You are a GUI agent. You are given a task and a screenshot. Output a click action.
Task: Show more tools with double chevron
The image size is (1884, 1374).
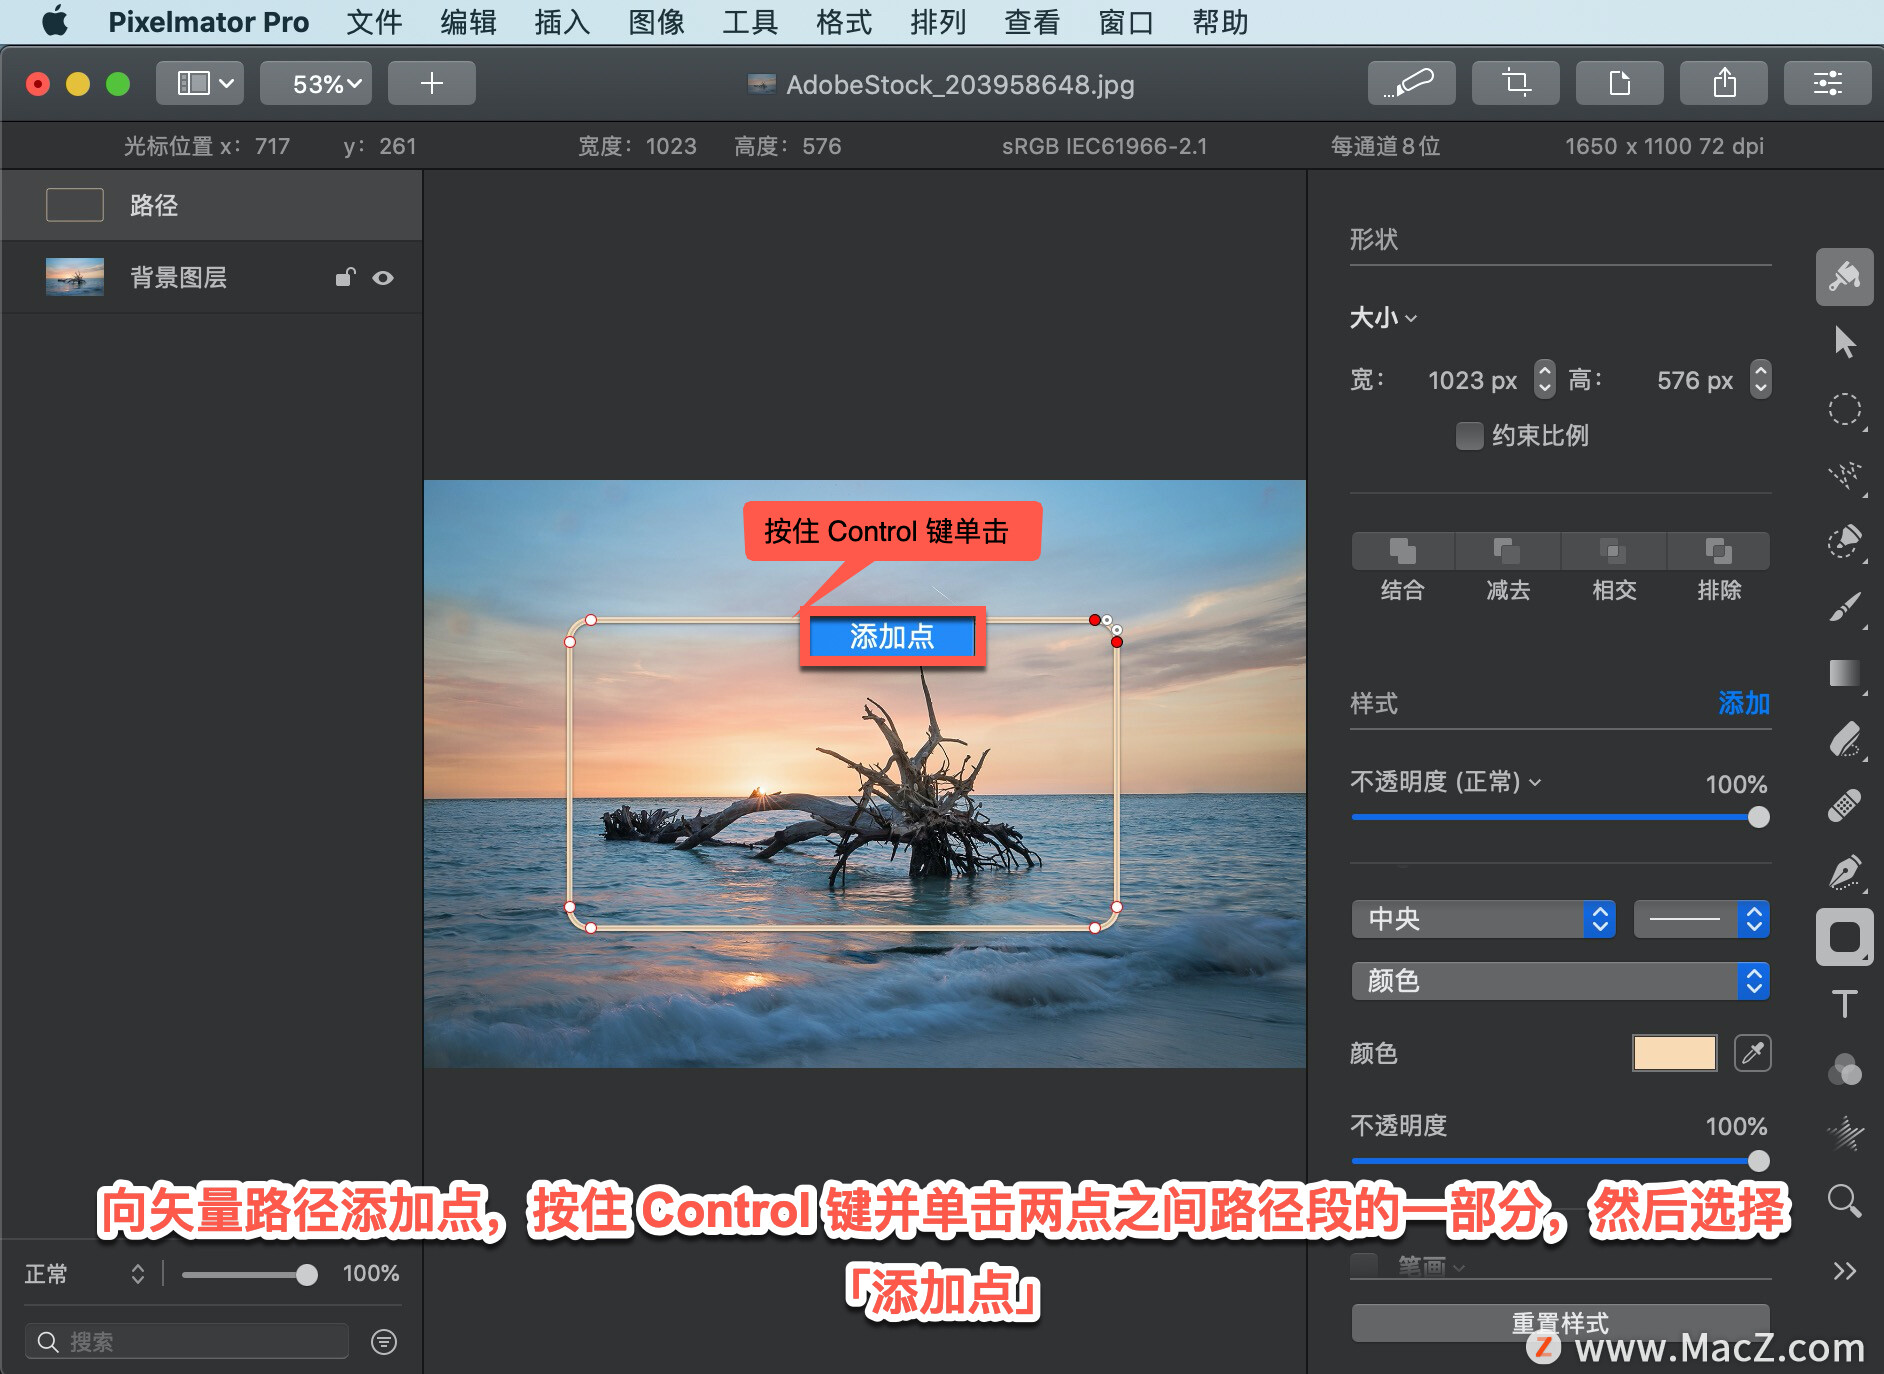[1844, 1271]
